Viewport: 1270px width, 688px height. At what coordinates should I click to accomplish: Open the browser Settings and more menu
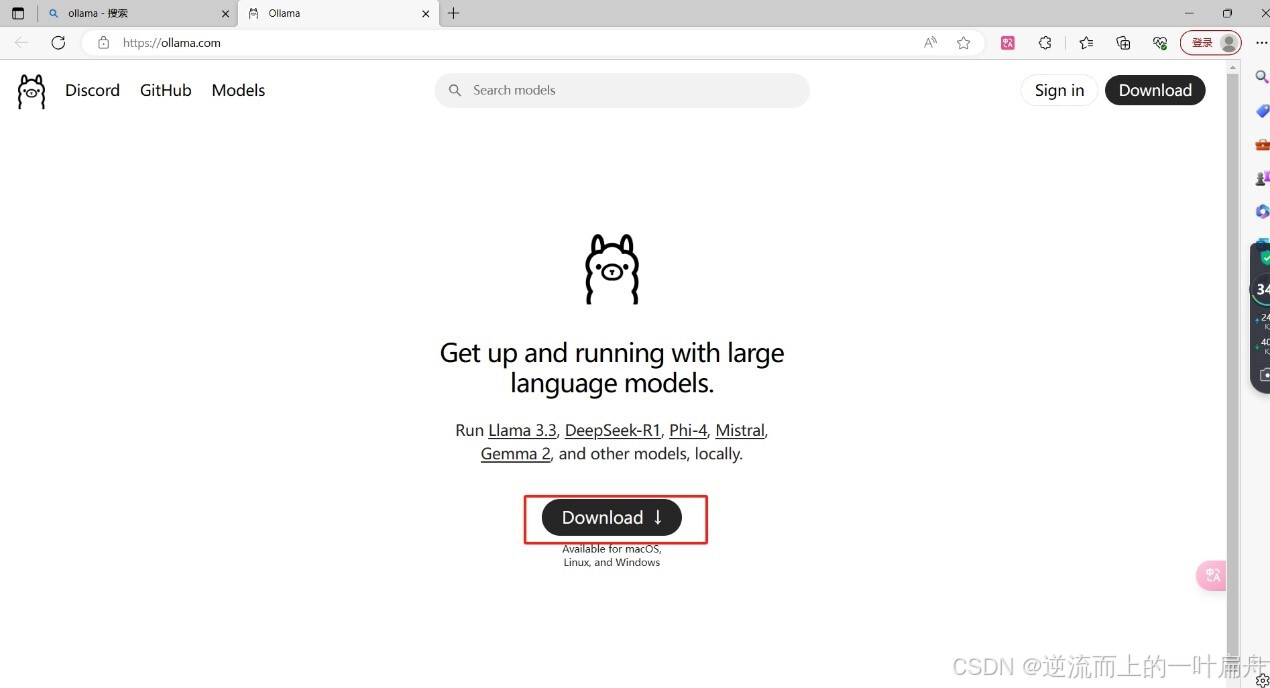[x=1260, y=43]
